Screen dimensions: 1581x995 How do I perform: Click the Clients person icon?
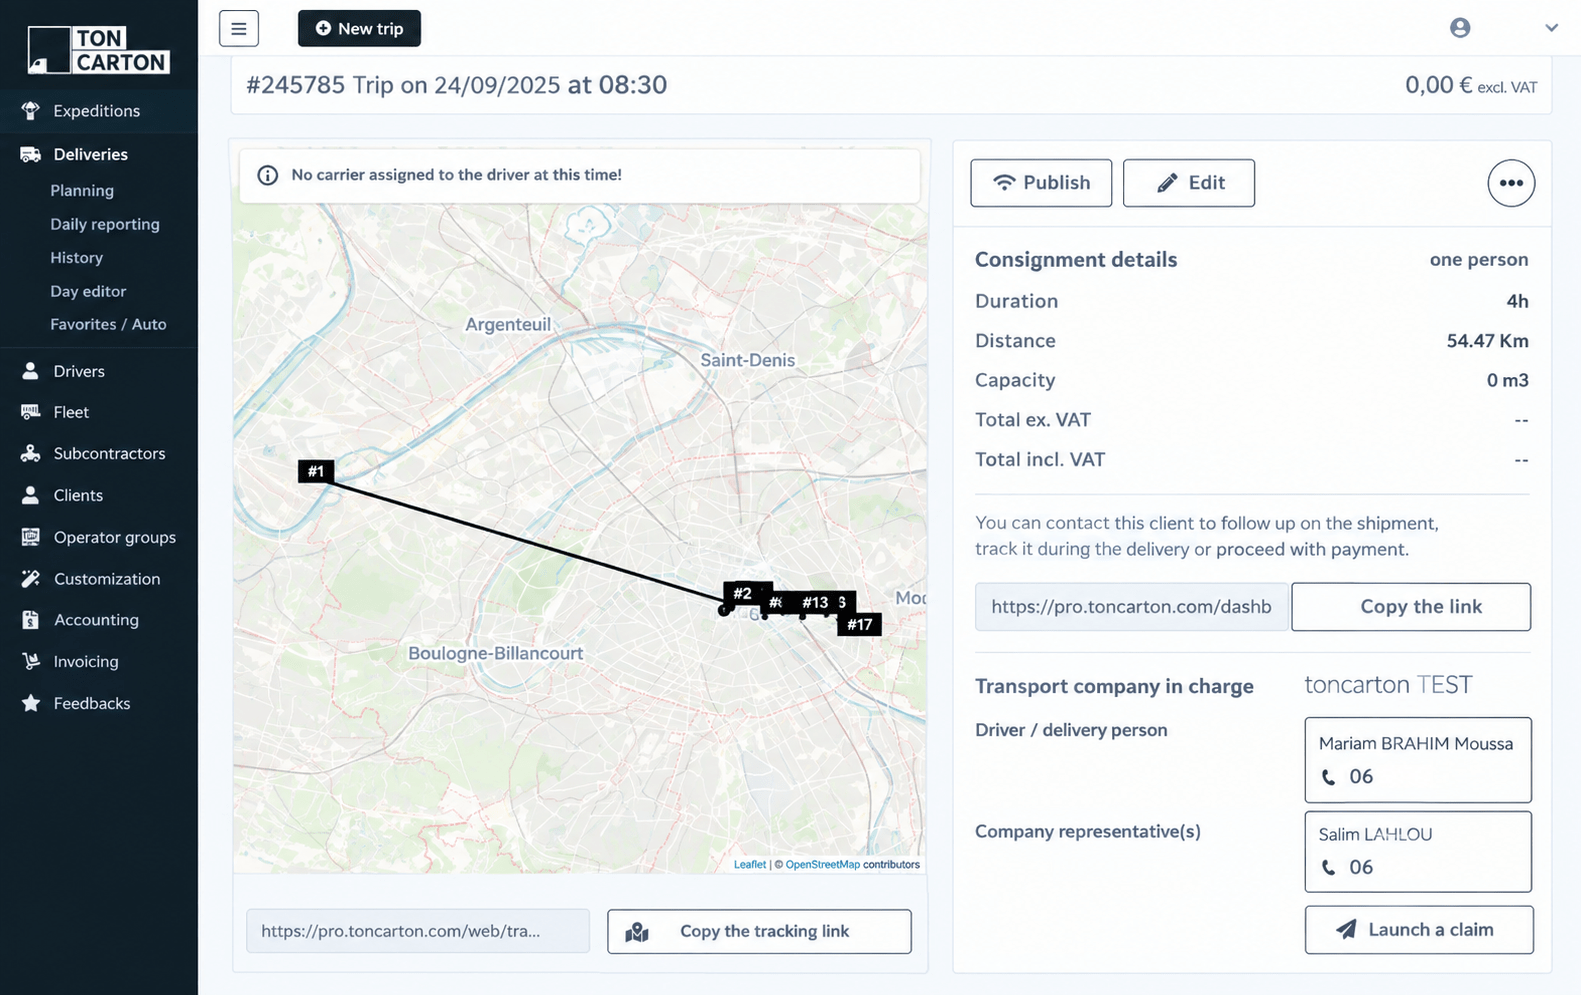pyautogui.click(x=30, y=495)
